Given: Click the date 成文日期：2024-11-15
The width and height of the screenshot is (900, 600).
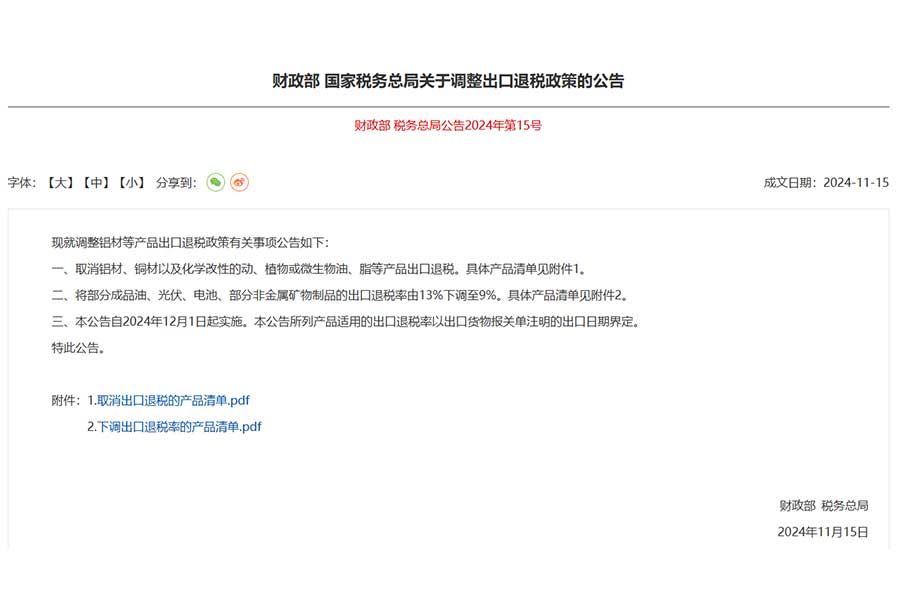Looking at the screenshot, I should pos(826,183).
